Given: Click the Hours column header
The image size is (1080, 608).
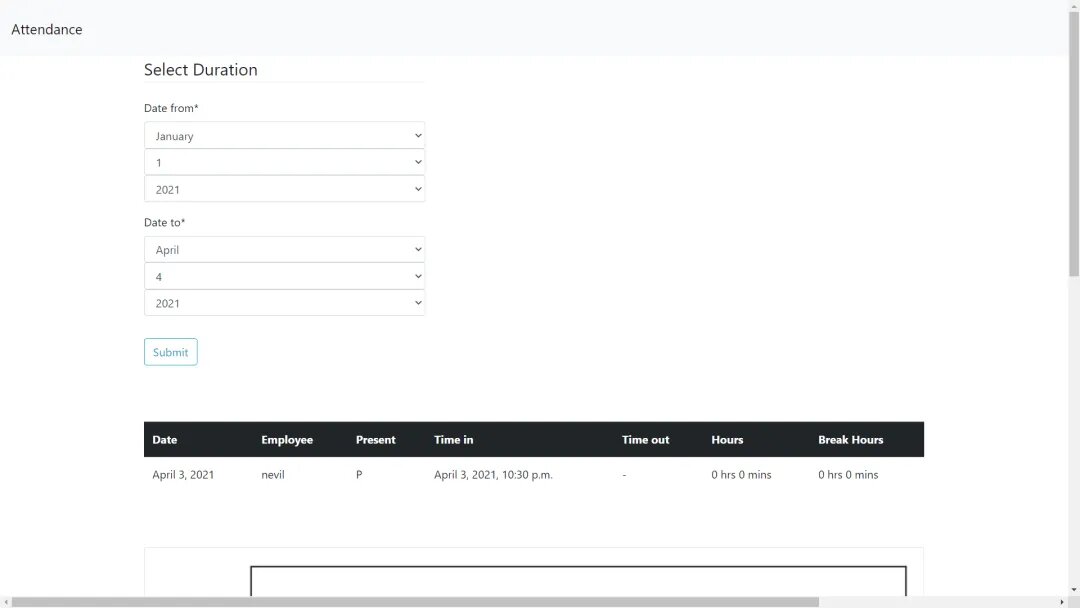Looking at the screenshot, I should [727, 439].
